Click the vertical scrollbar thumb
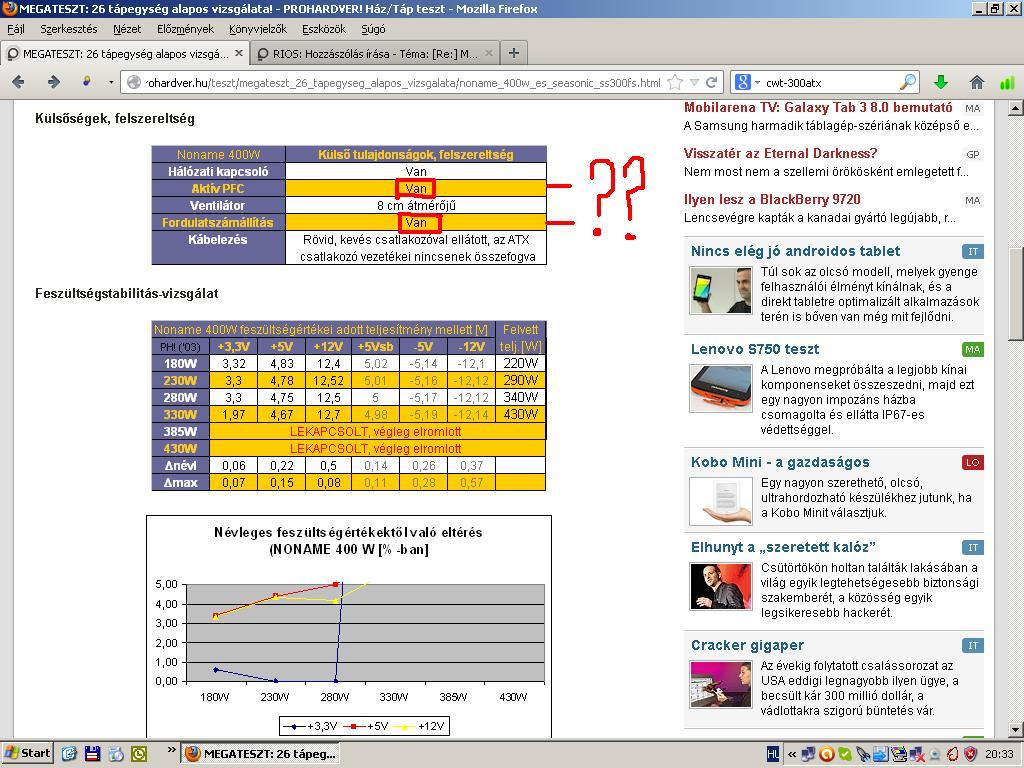 coord(1016,293)
